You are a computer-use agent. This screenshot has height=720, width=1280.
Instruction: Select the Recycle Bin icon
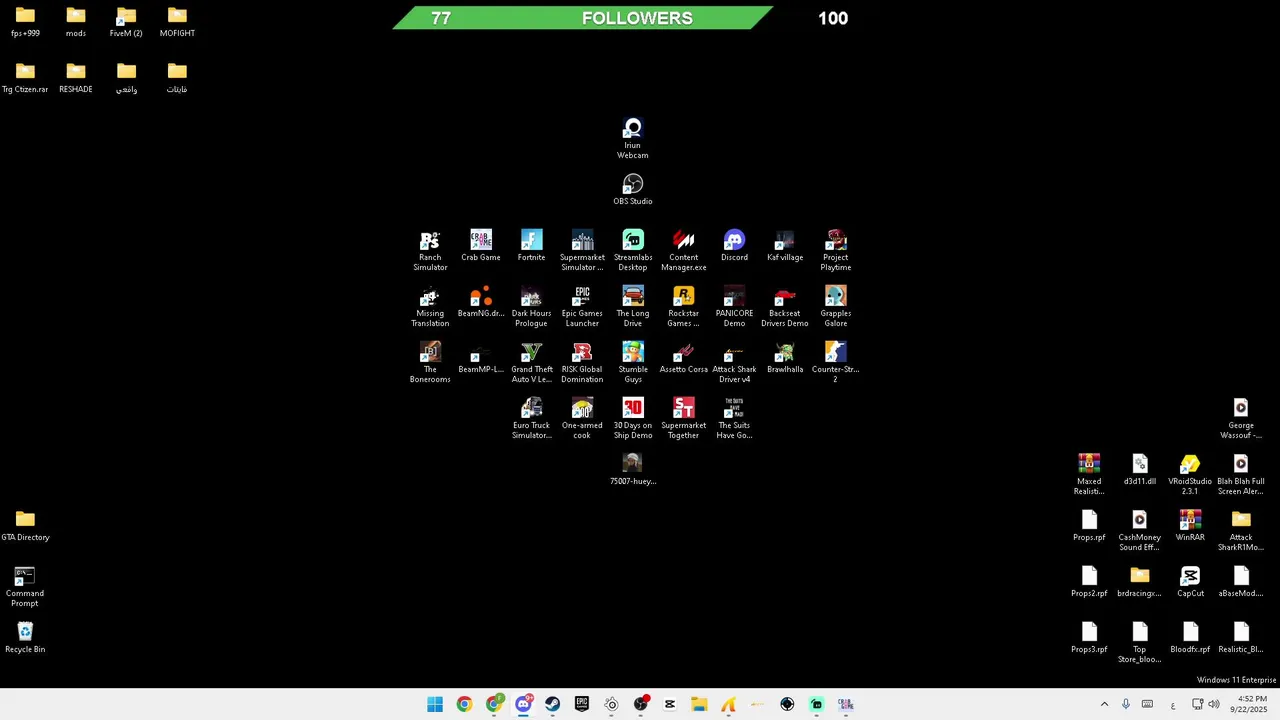pos(25,637)
